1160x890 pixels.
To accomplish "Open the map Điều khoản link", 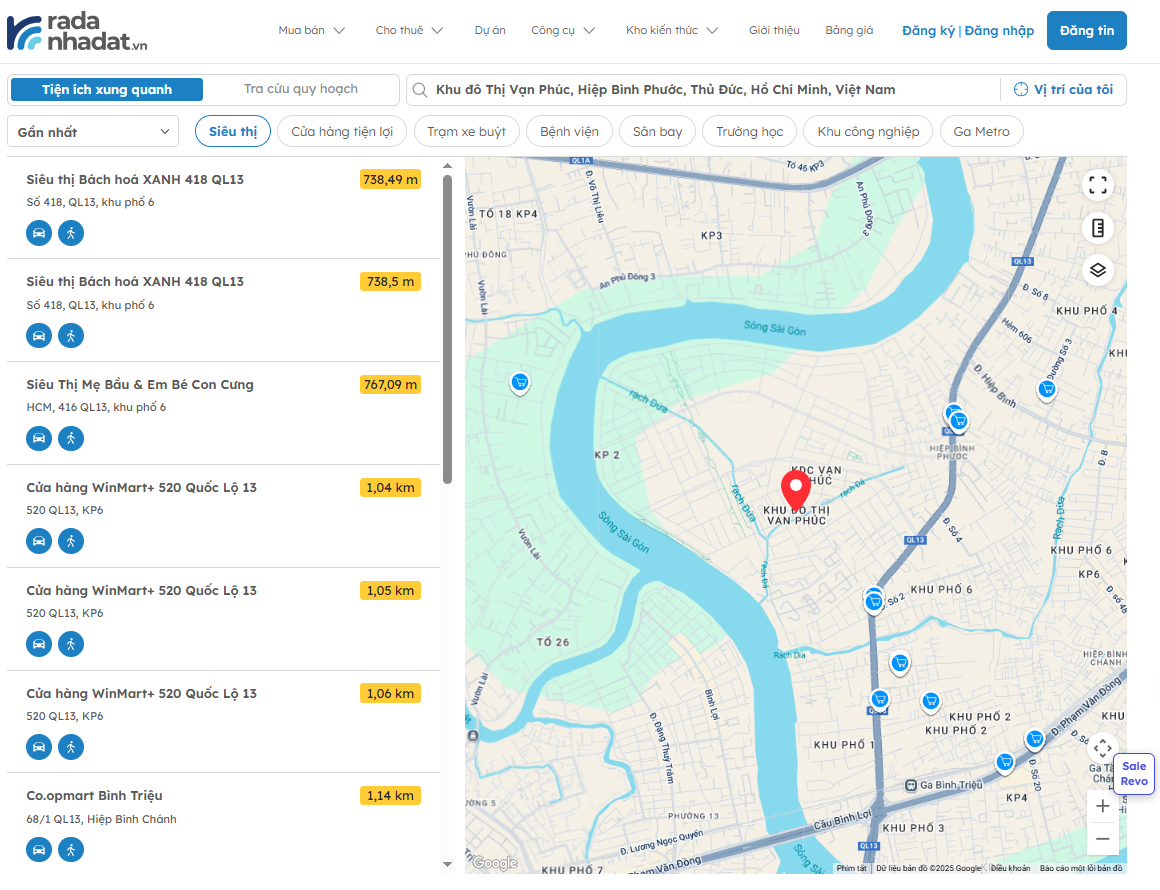I will click(x=1011, y=868).
